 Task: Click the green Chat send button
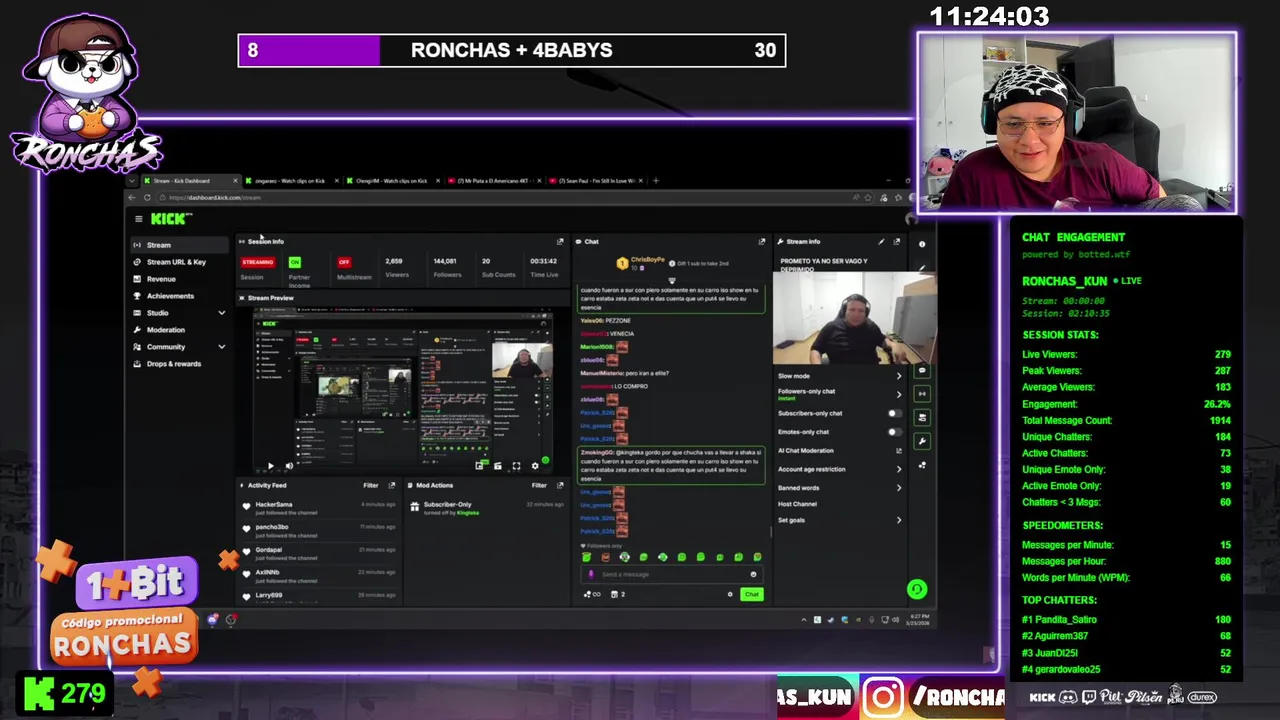752,594
